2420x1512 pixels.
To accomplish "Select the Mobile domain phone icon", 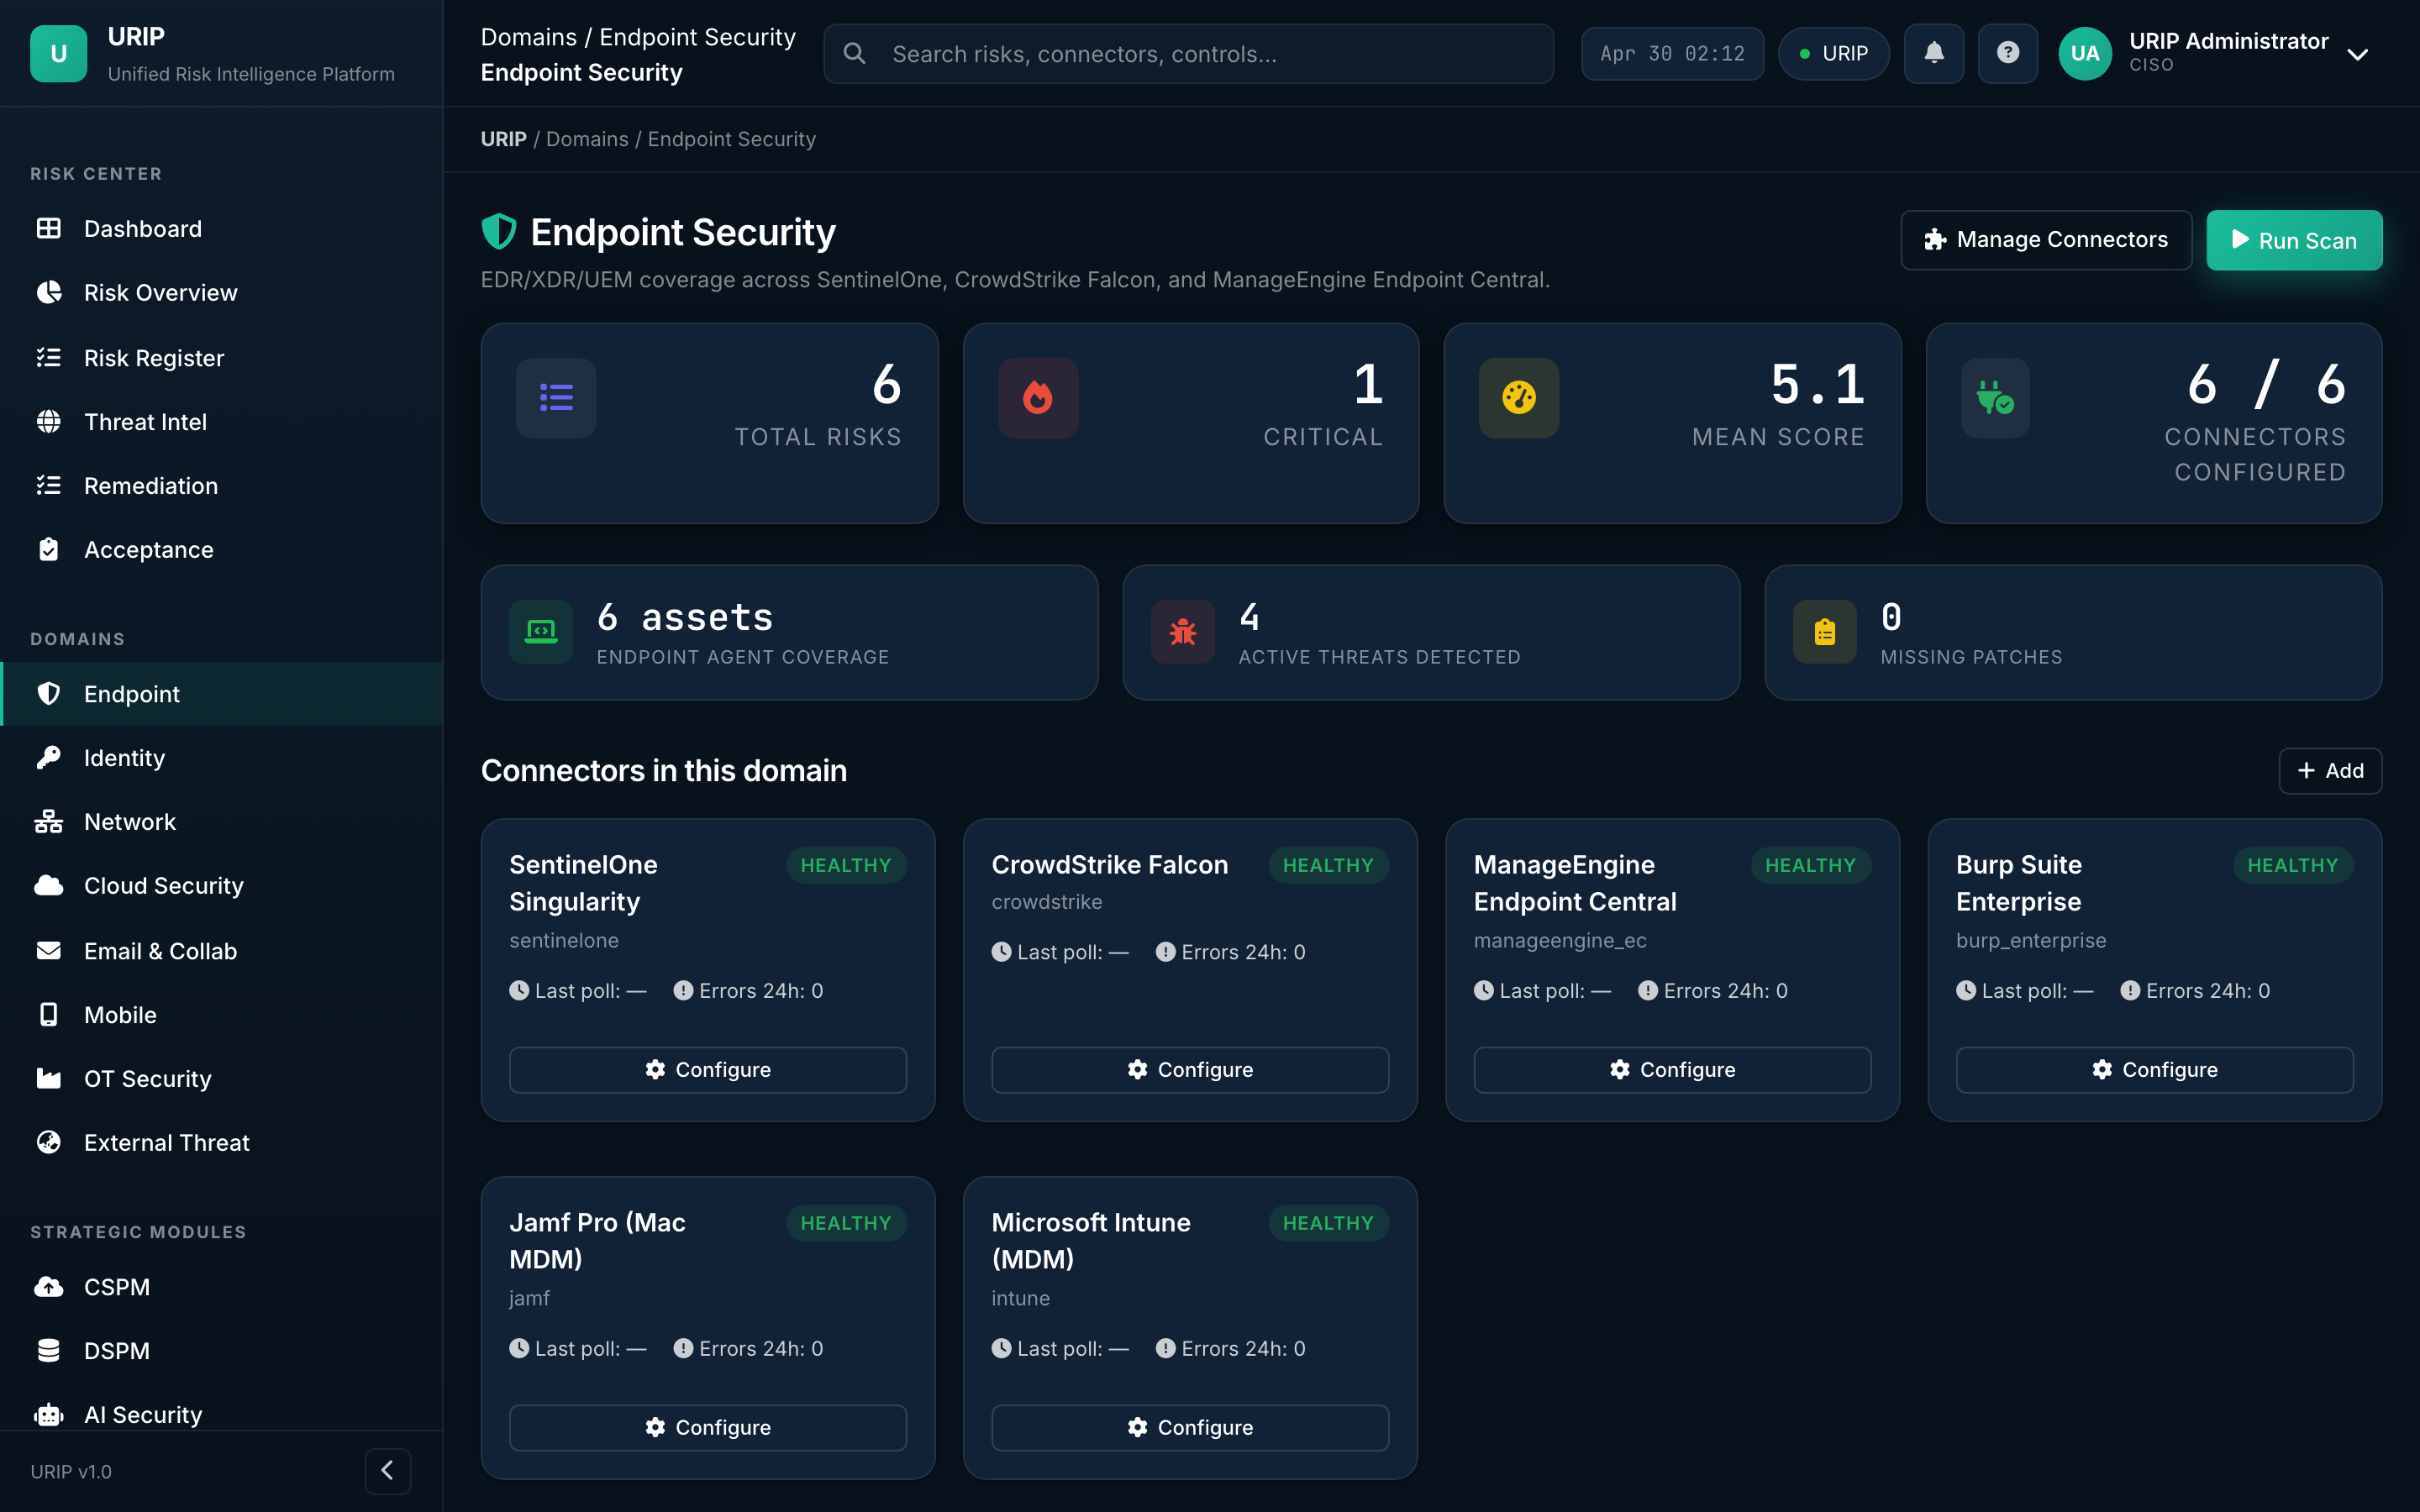I will tap(48, 1014).
